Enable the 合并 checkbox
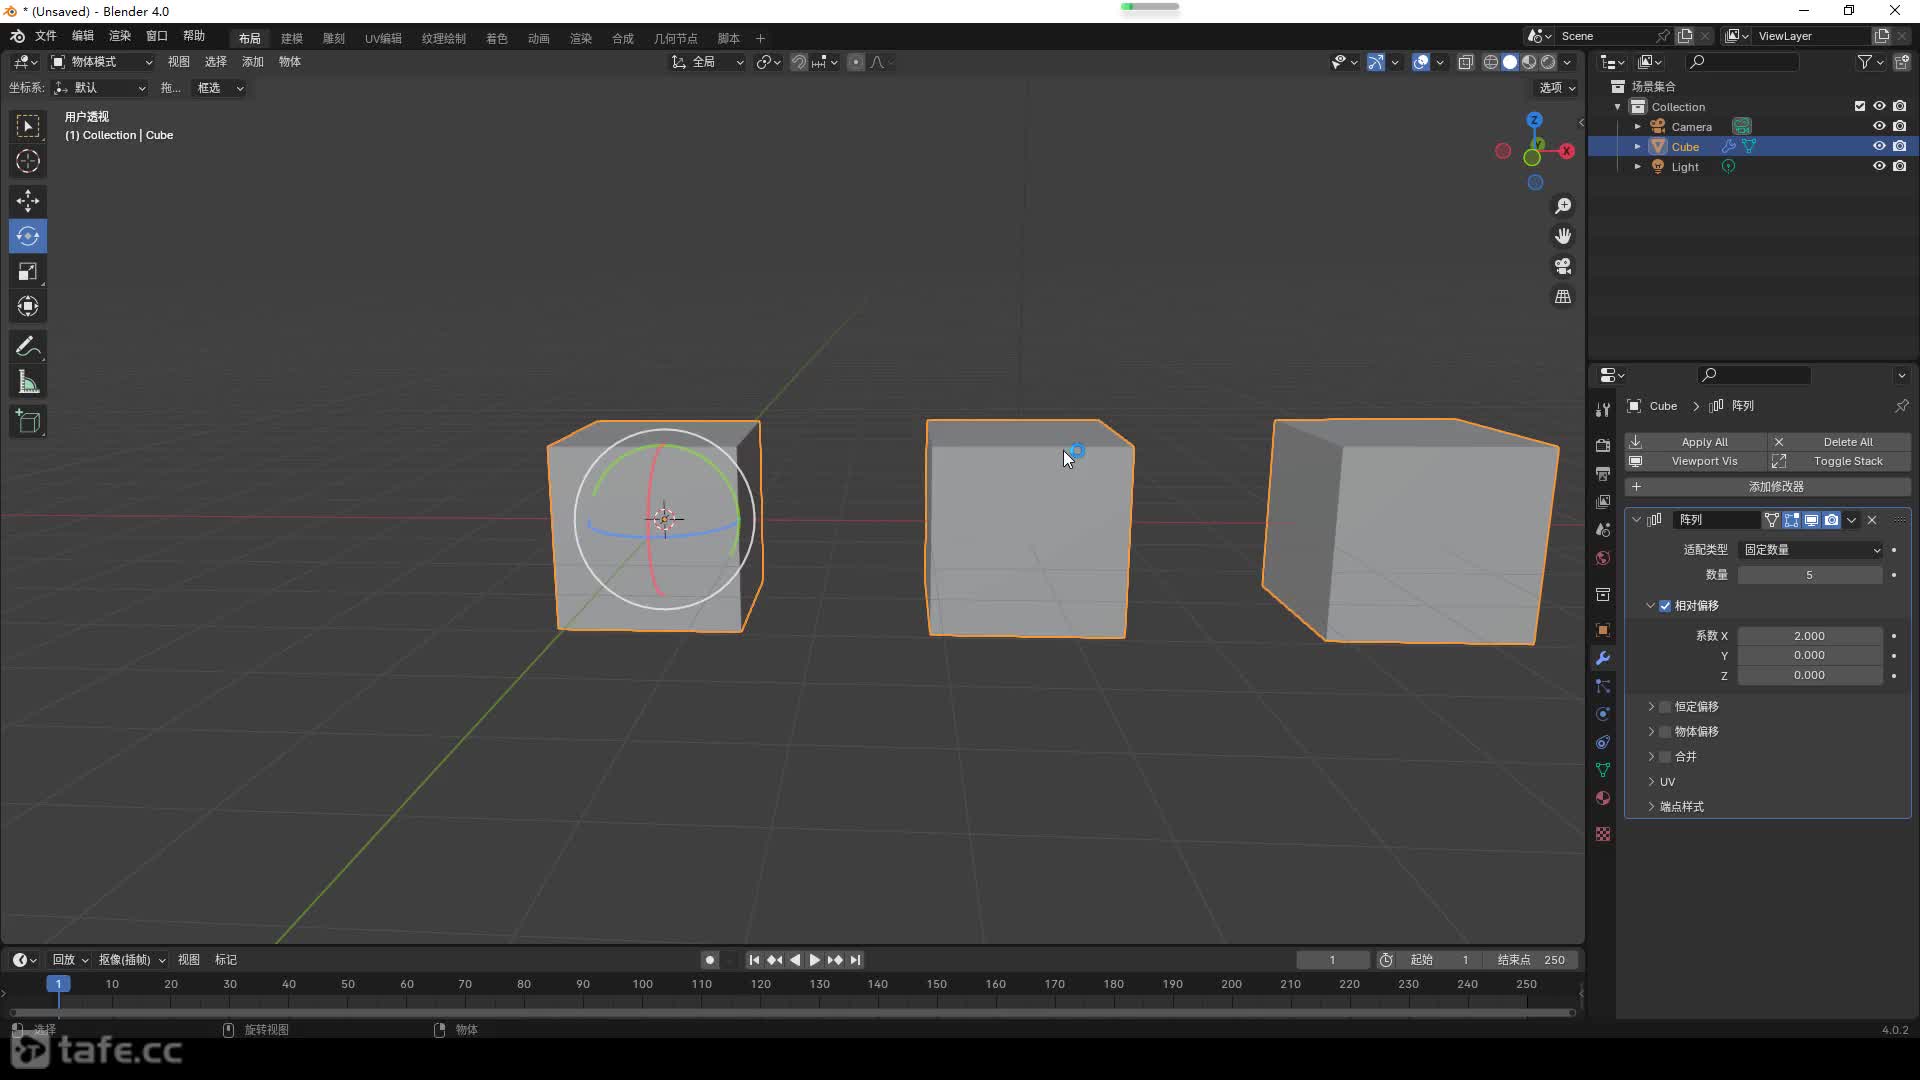This screenshot has height=1080, width=1920. click(1665, 757)
